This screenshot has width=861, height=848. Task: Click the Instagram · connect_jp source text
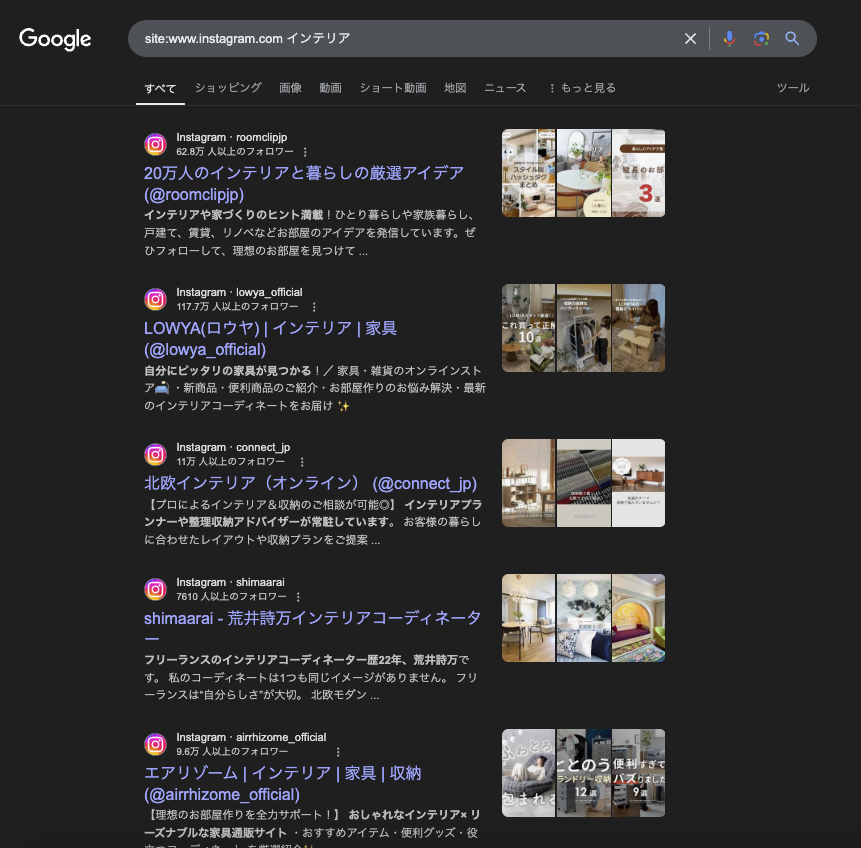(x=233, y=447)
